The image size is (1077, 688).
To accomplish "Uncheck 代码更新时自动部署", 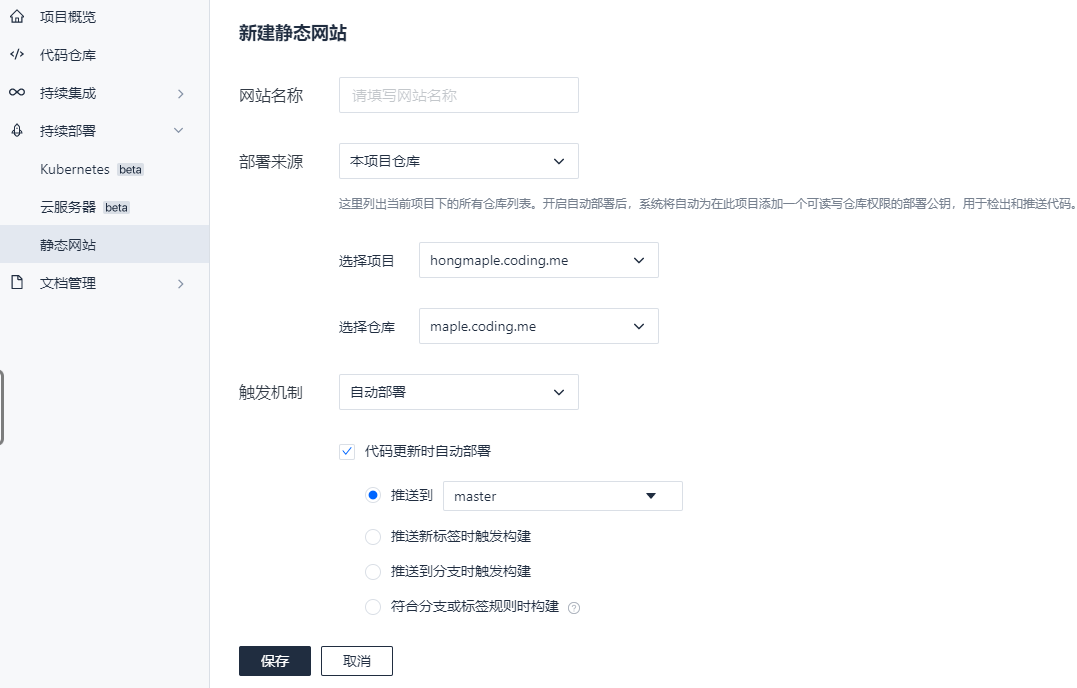I will coord(346,451).
